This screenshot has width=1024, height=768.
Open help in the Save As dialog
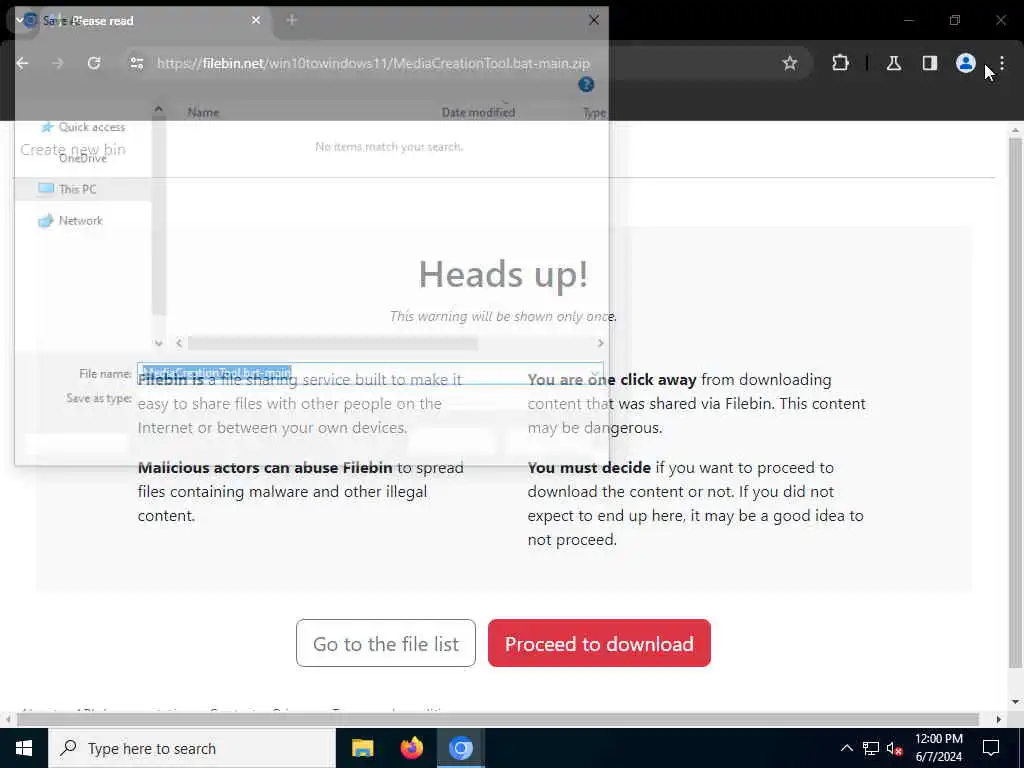coord(586,84)
